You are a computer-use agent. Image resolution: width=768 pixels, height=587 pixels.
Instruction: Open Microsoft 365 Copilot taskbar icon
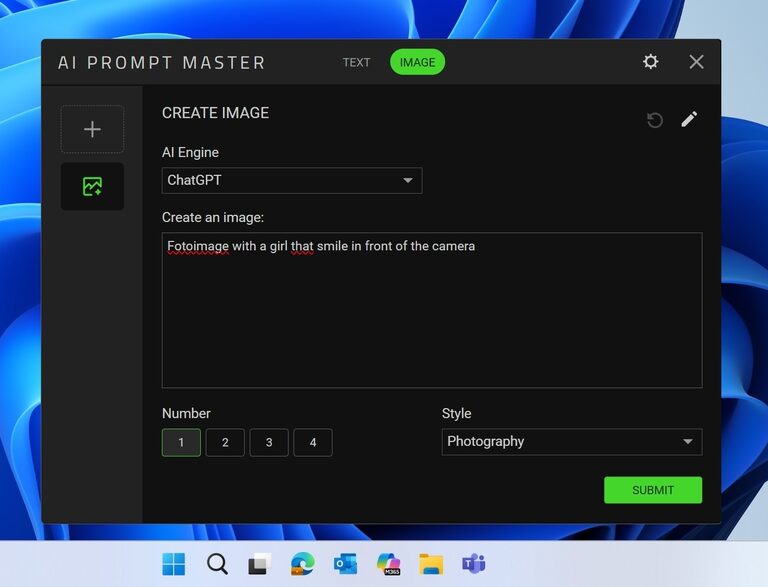click(388, 564)
